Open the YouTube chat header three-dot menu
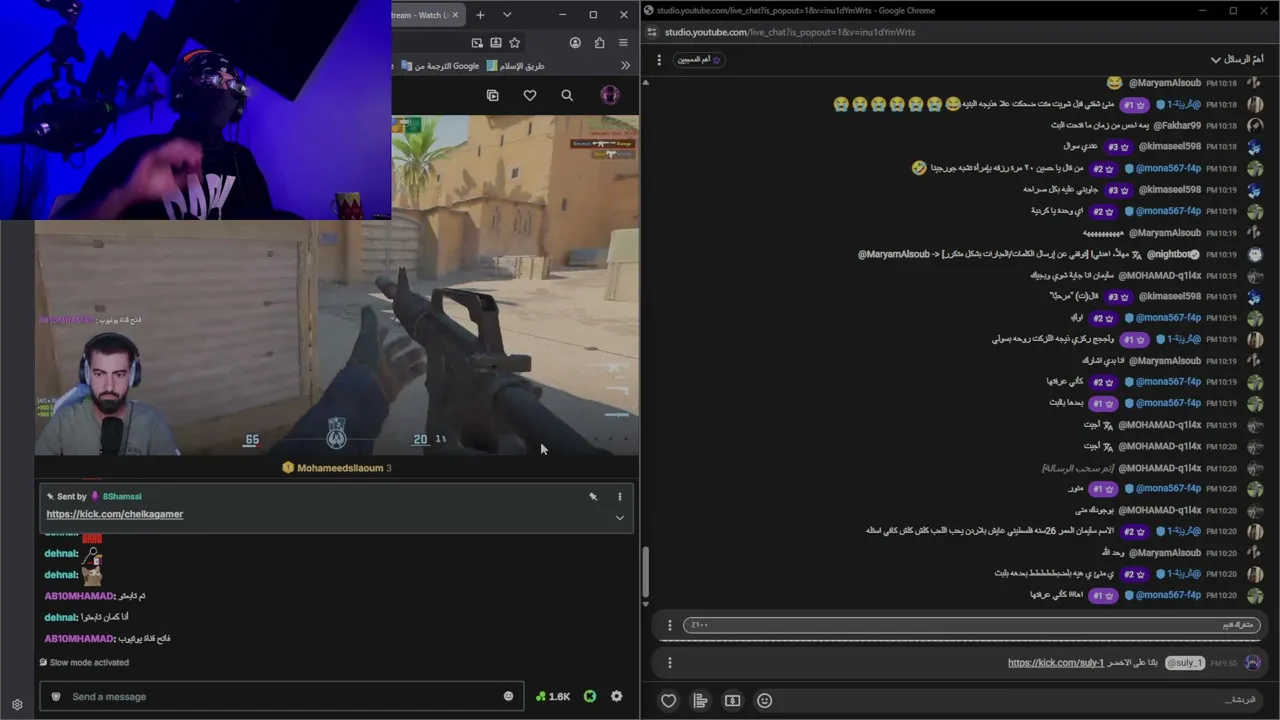 [x=659, y=60]
